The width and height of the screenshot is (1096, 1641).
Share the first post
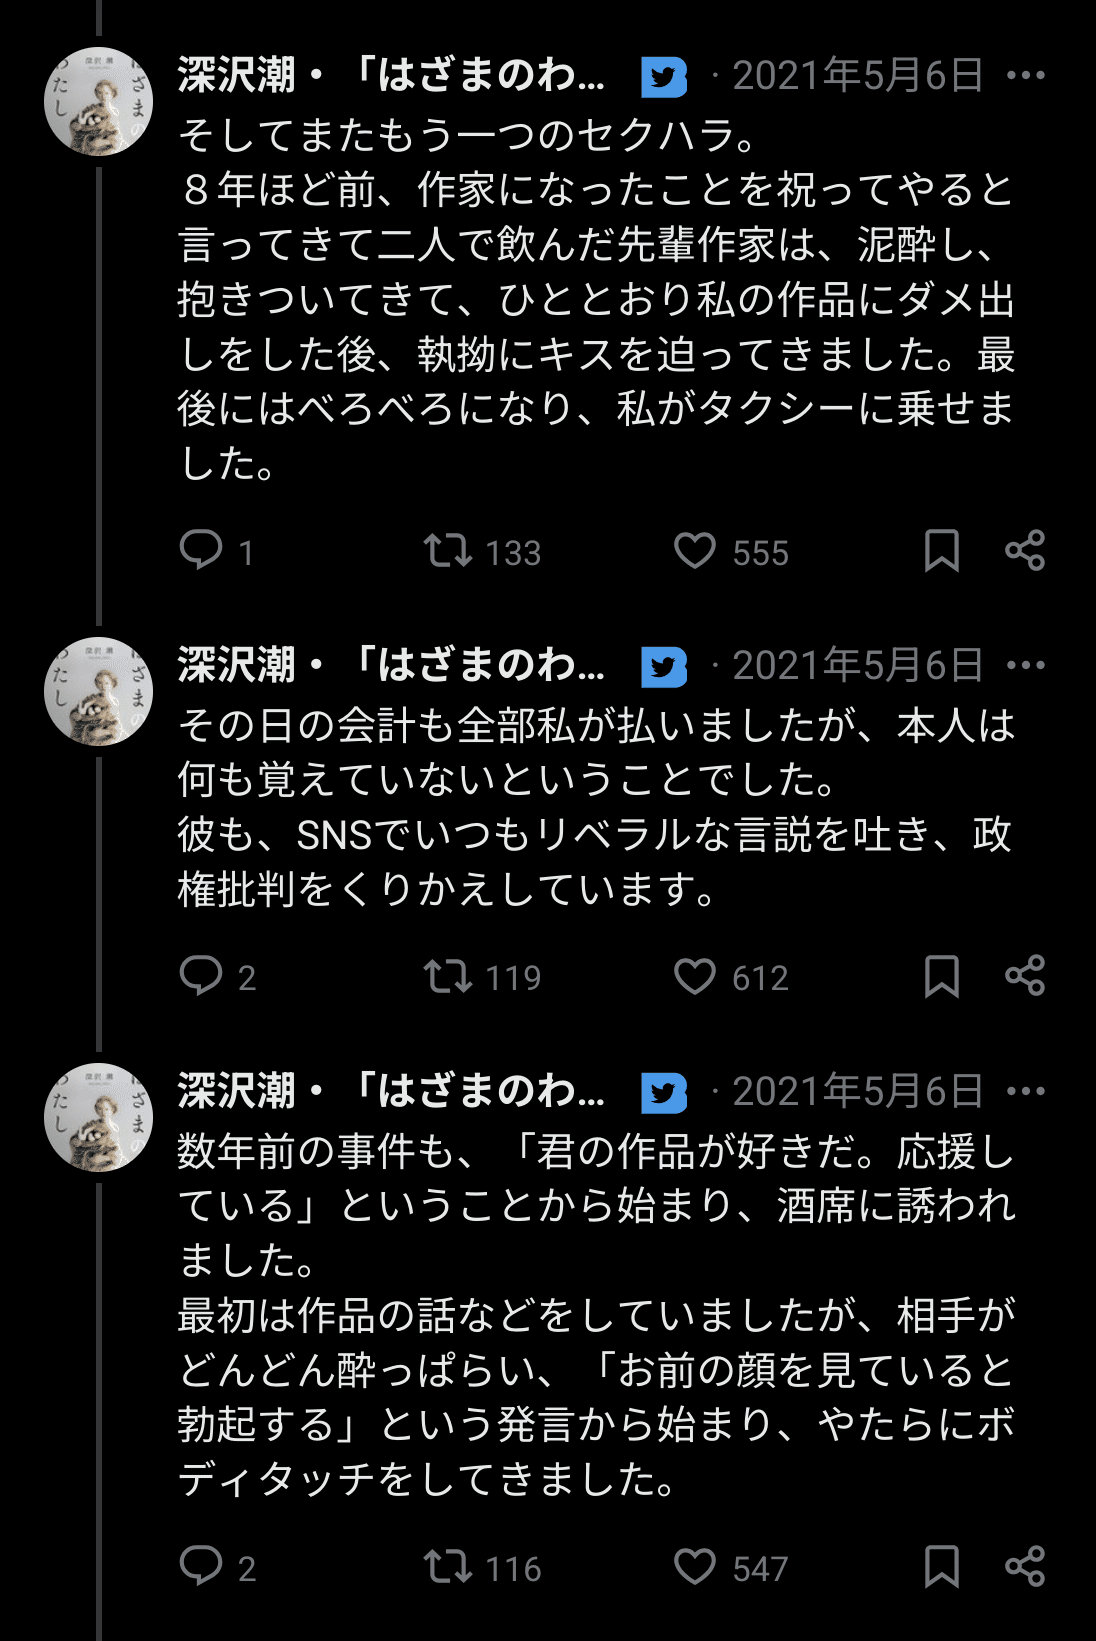[x=1025, y=550]
